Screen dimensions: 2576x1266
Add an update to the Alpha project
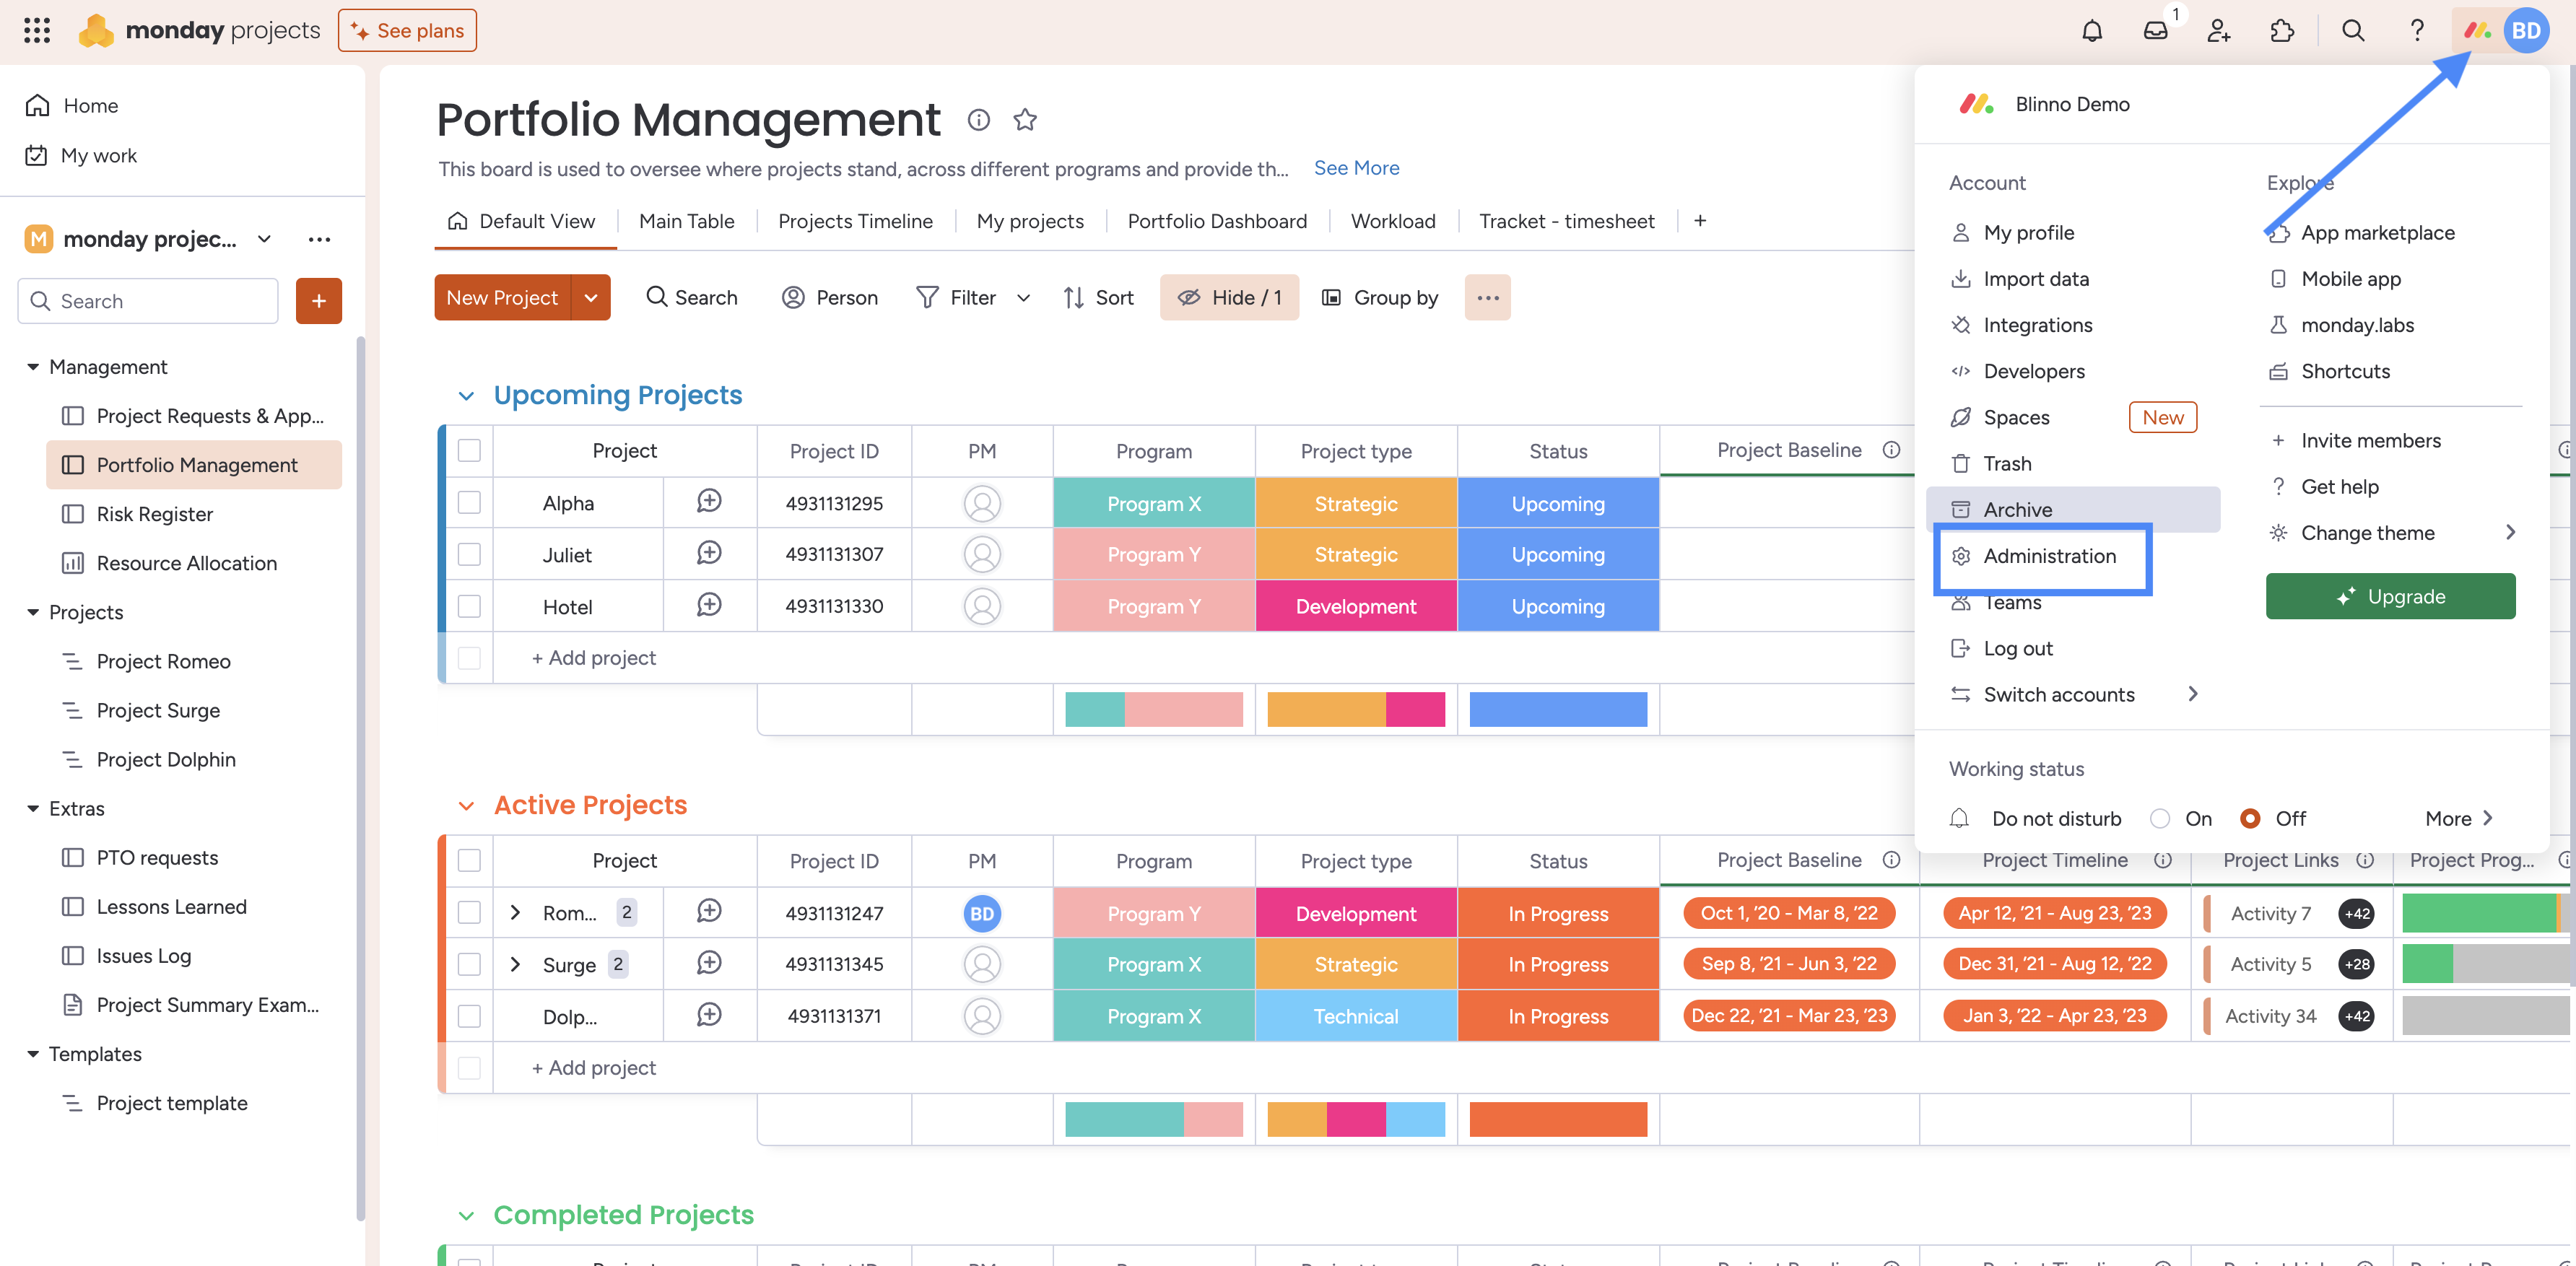[x=709, y=502]
